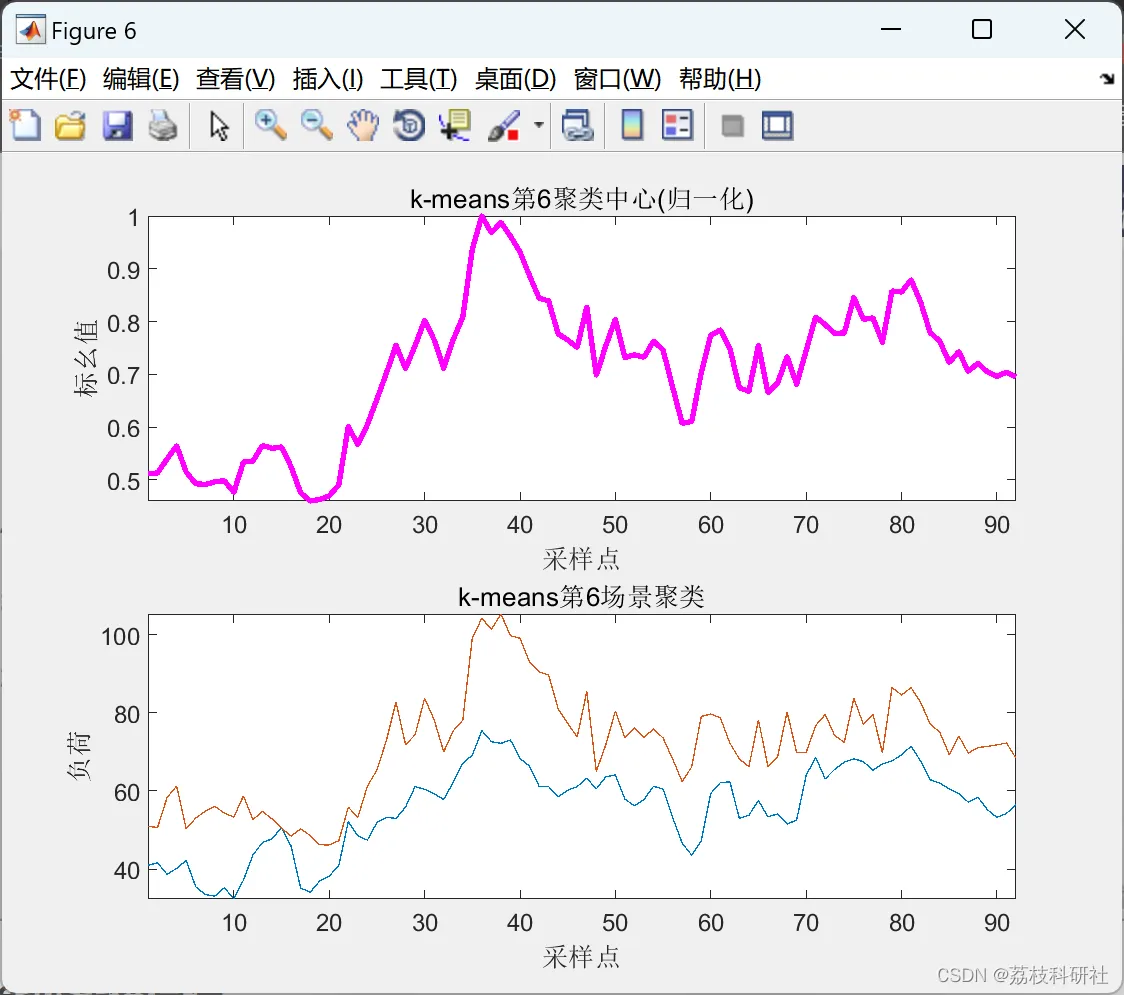Activate the Zoom Out magnifier tool
The width and height of the screenshot is (1124, 995).
[316, 125]
